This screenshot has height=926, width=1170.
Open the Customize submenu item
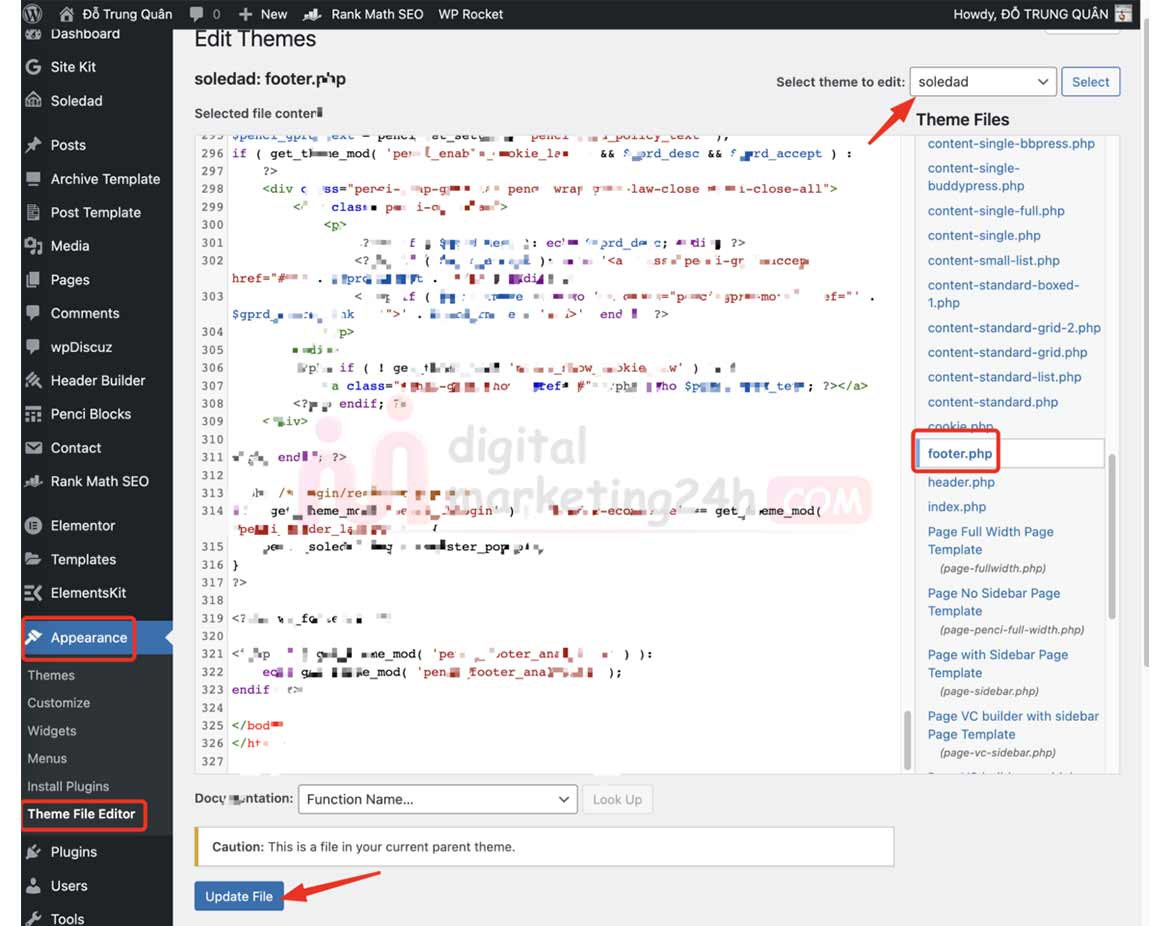click(x=58, y=702)
